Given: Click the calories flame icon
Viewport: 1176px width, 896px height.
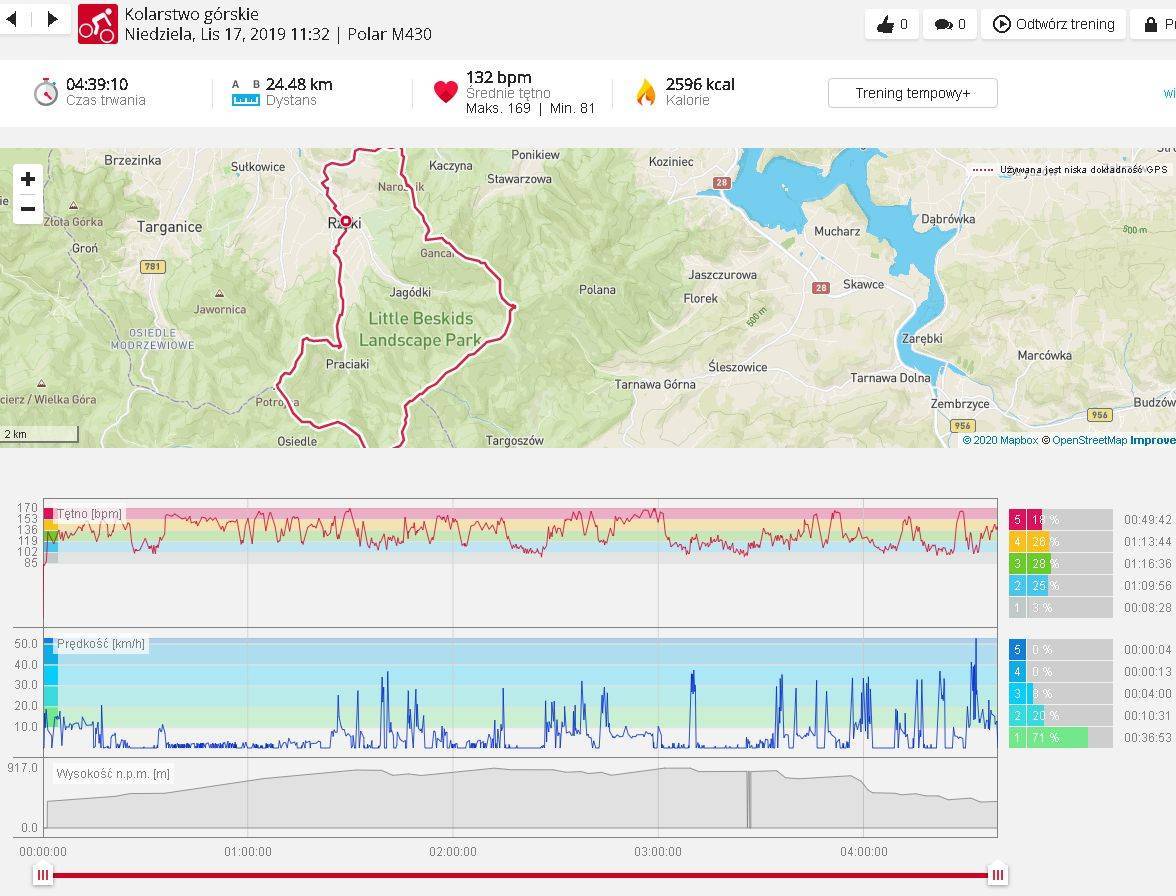Looking at the screenshot, I should coord(646,92).
